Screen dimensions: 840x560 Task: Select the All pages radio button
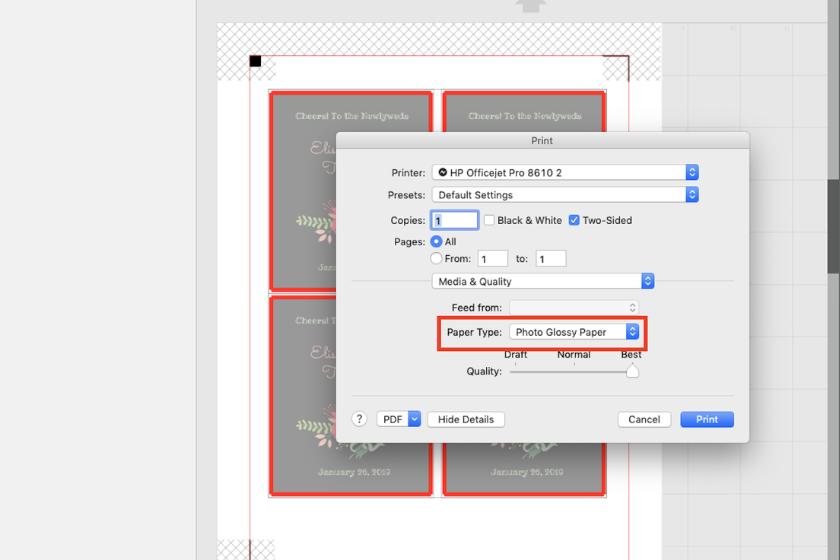click(x=436, y=242)
